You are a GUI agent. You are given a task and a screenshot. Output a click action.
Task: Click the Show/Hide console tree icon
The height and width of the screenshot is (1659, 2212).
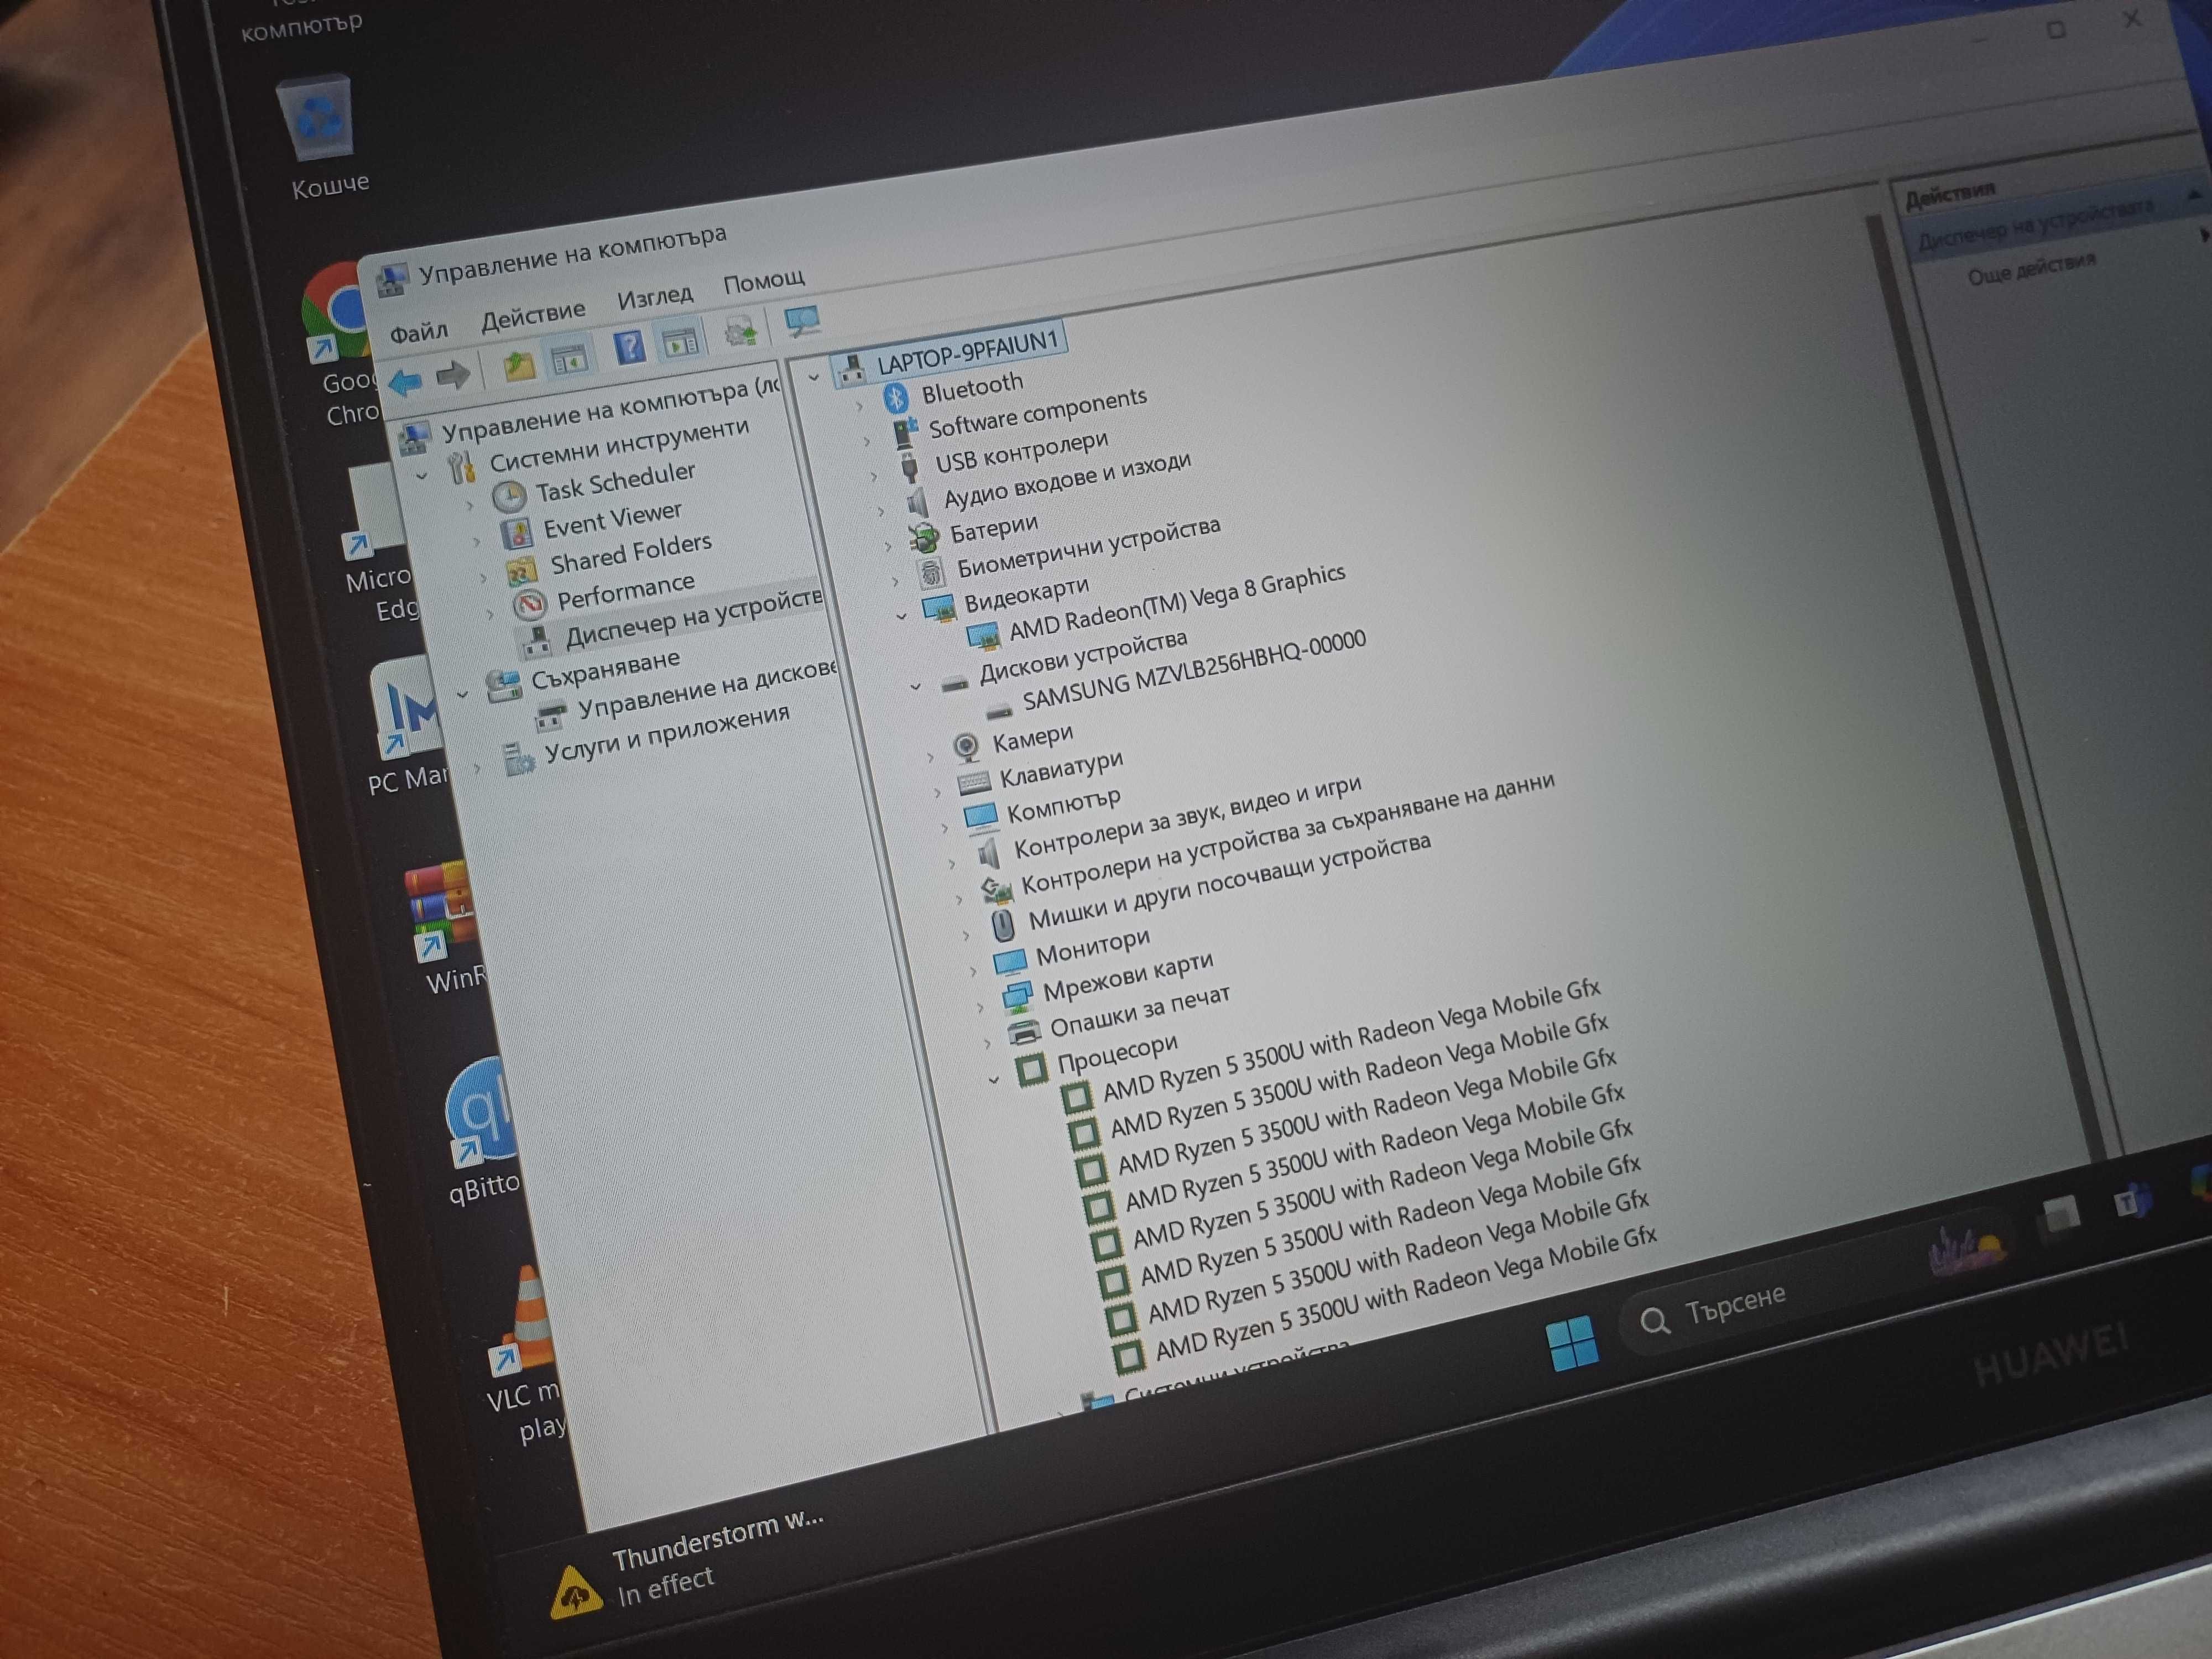568,359
